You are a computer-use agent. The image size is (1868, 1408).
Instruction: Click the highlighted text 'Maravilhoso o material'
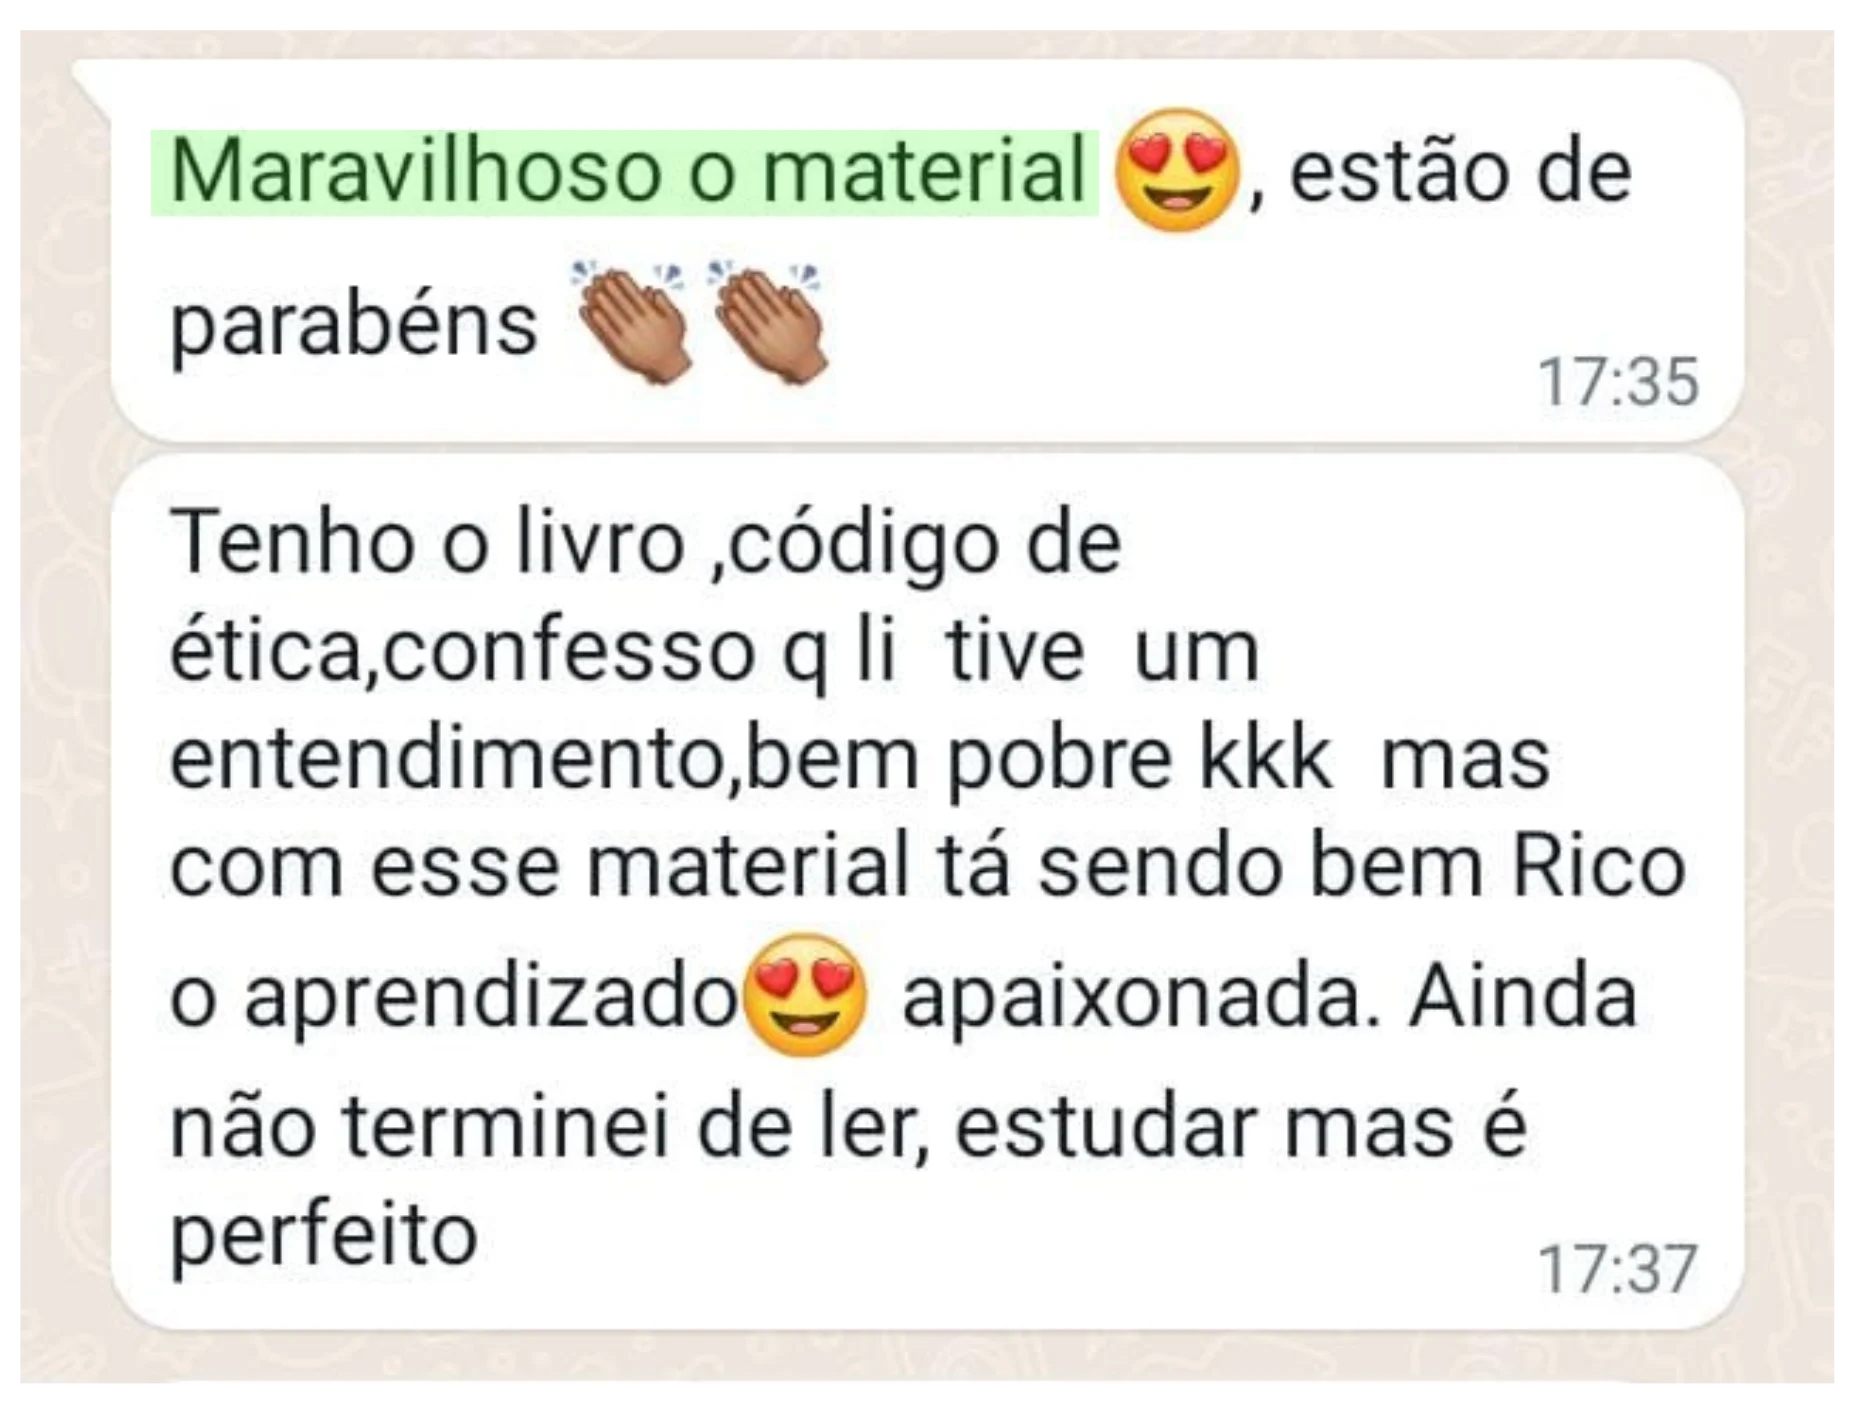coord(627,172)
